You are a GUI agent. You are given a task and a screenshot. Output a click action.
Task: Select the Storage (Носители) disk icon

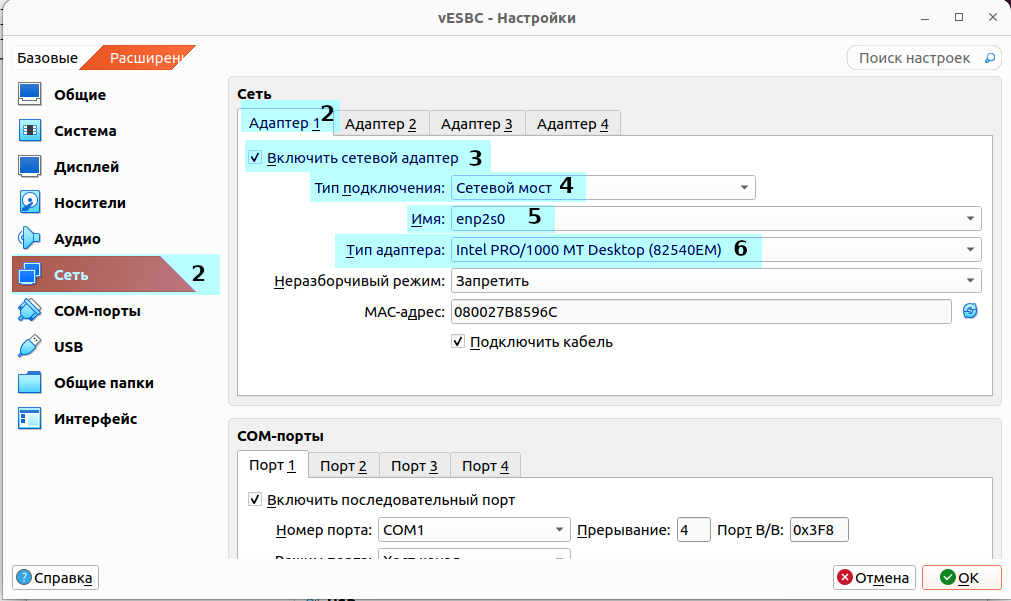(x=30, y=203)
